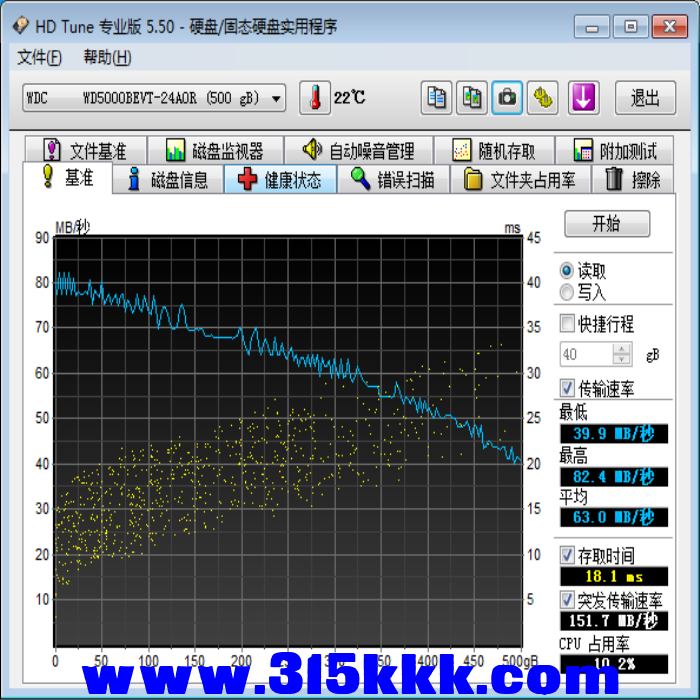
Task: Toggle the 传输速率 transfer rate checkbox
Action: [x=568, y=388]
